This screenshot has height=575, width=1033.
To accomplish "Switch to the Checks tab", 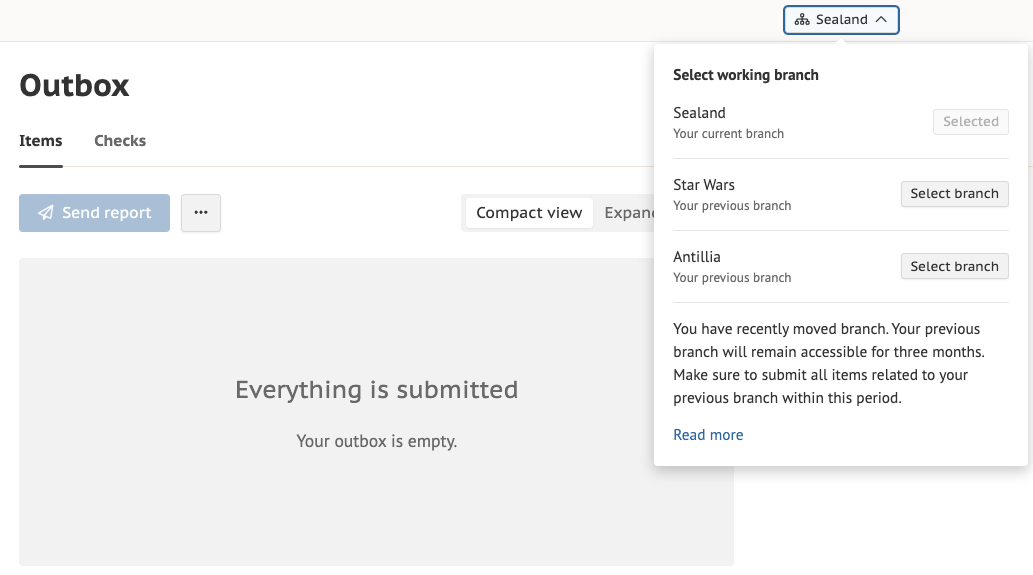I will 120,141.
